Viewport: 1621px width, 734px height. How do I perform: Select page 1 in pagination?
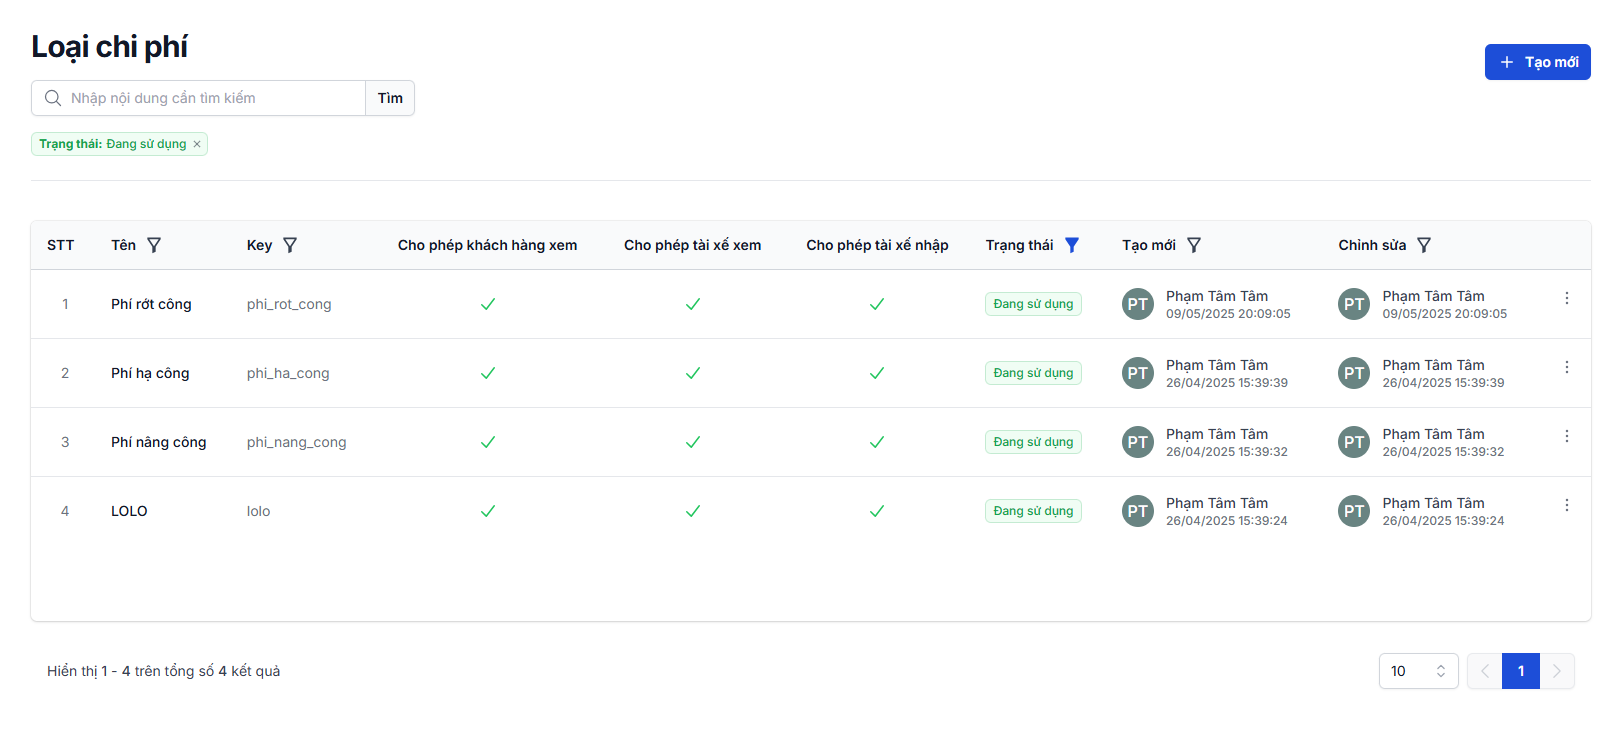[1520, 671]
